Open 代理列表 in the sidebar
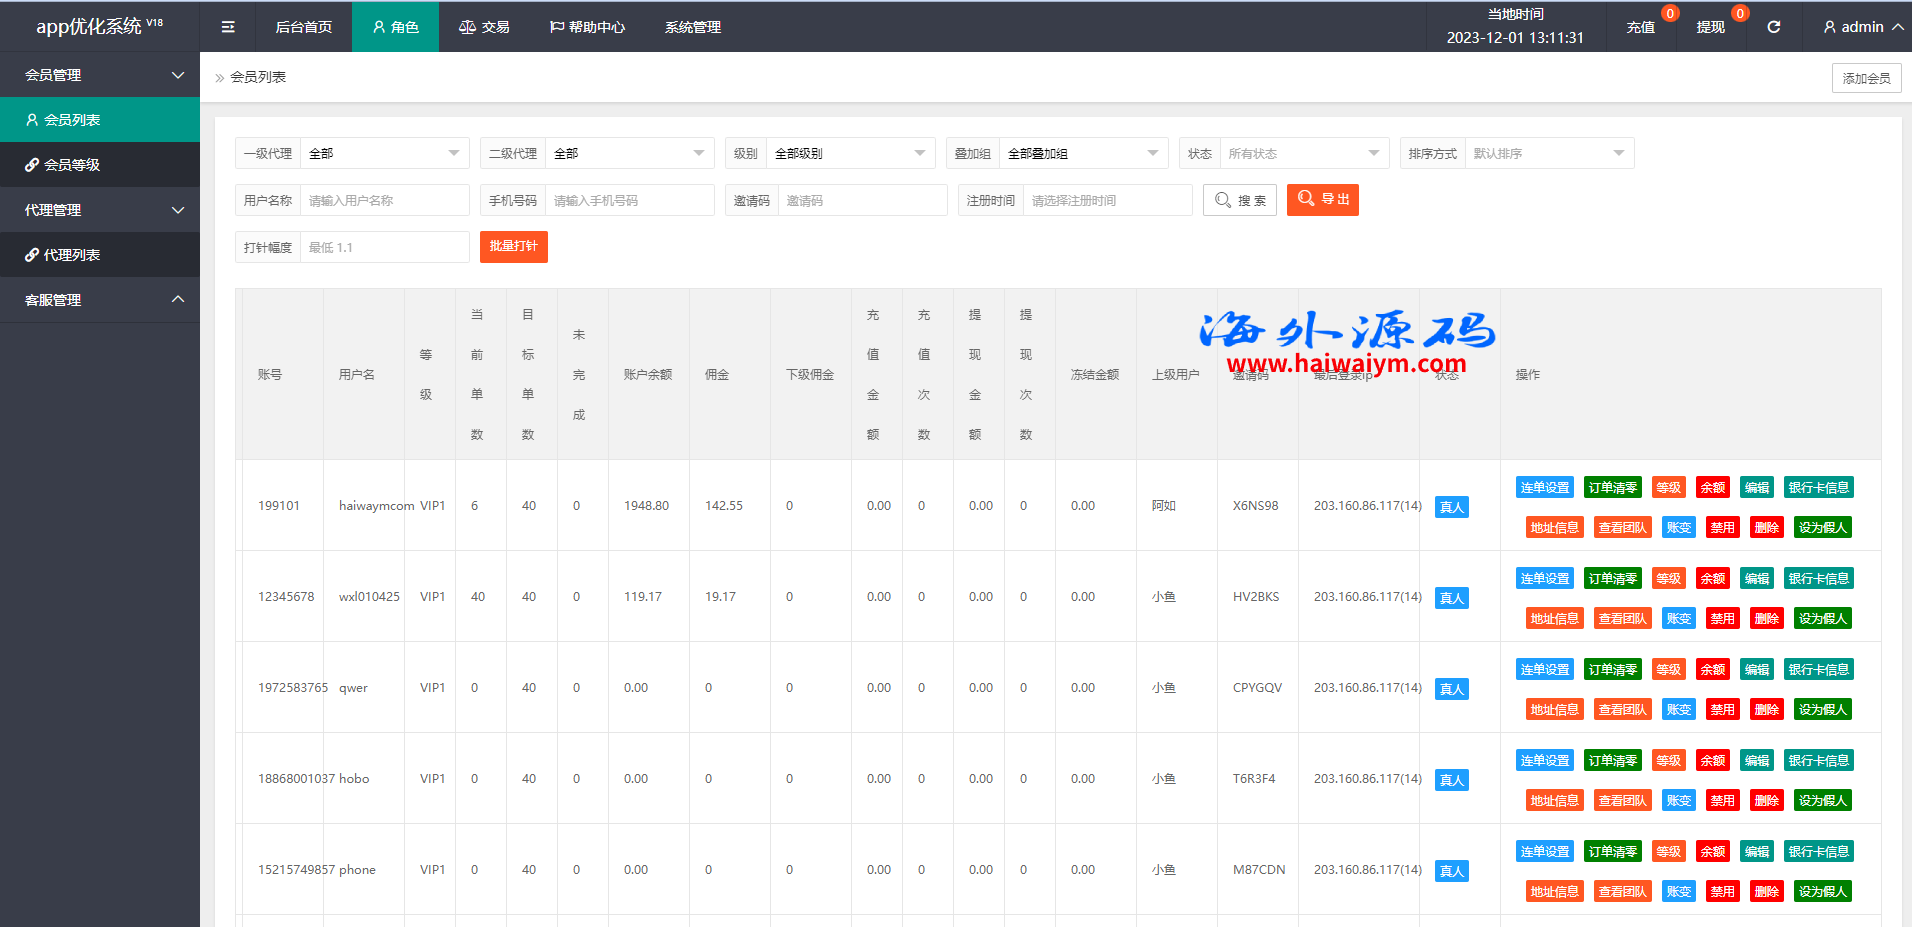The height and width of the screenshot is (927, 1912). [x=71, y=255]
